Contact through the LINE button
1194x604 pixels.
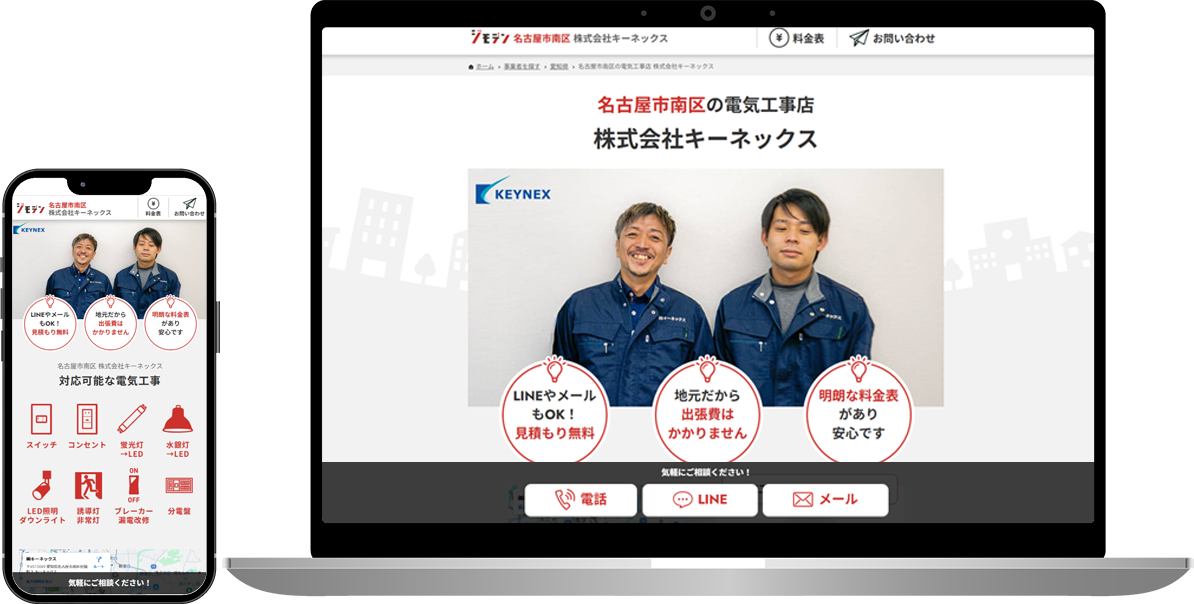click(x=700, y=500)
